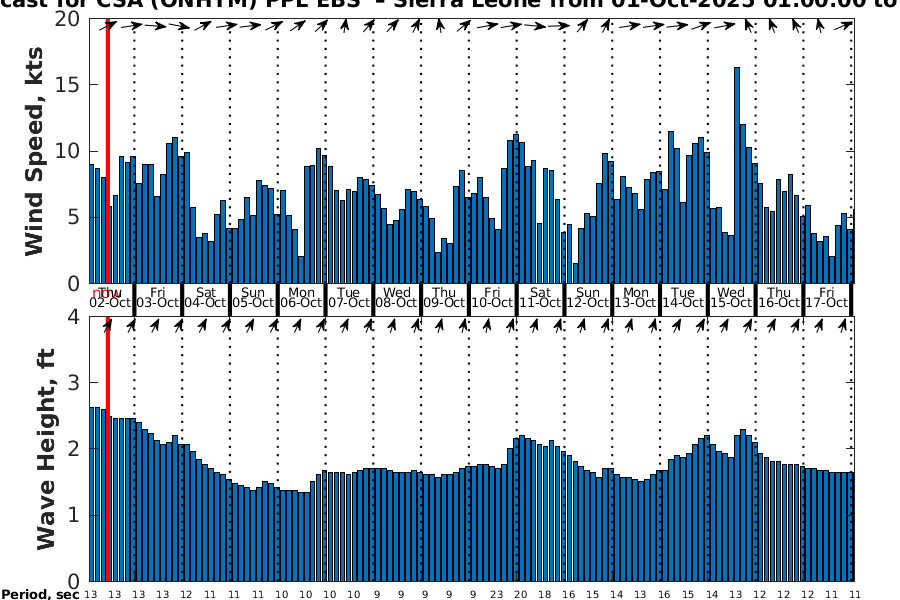Select the 'Wed 08-Oct' date label
Image resolution: width=900 pixels, height=600 pixels.
397,297
